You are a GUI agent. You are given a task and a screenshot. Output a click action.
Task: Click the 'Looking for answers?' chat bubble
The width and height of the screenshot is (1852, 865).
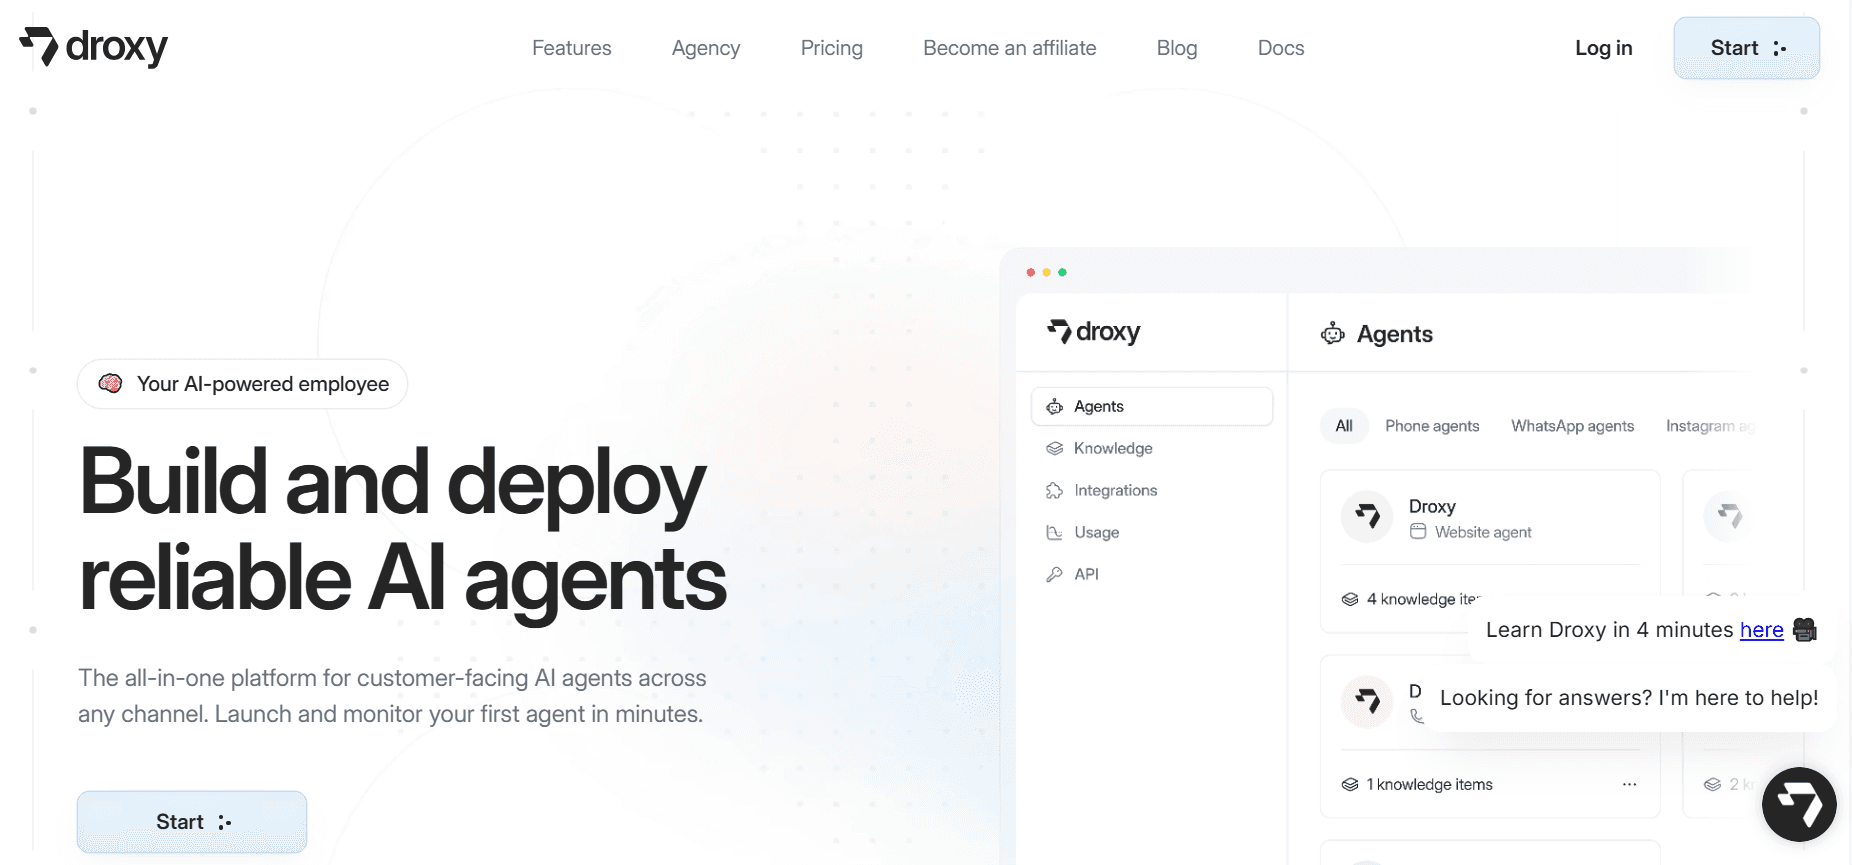tap(1629, 698)
